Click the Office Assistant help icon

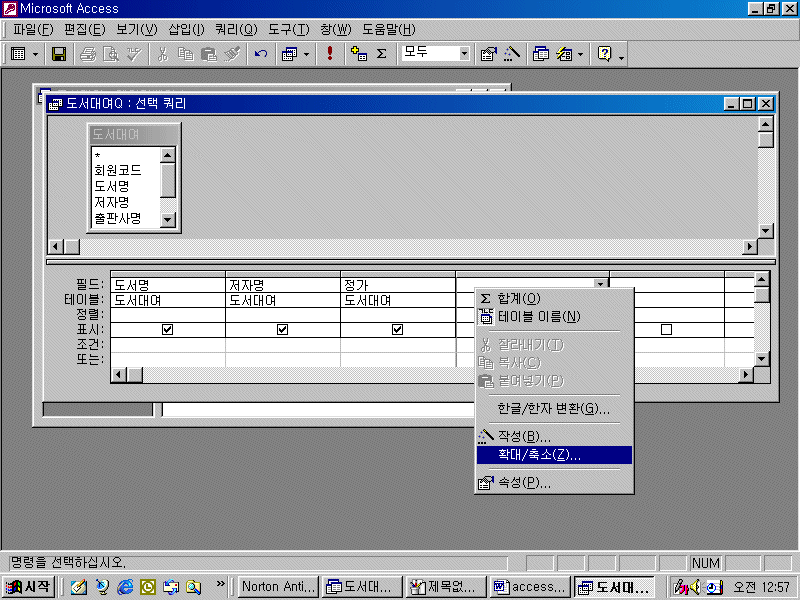tap(605, 54)
